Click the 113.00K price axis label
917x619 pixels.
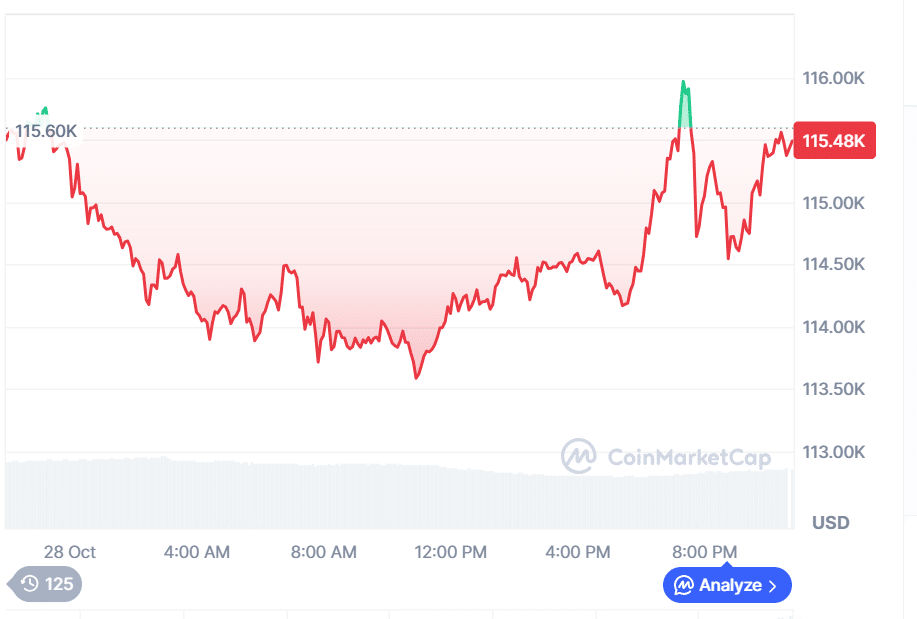(x=833, y=452)
